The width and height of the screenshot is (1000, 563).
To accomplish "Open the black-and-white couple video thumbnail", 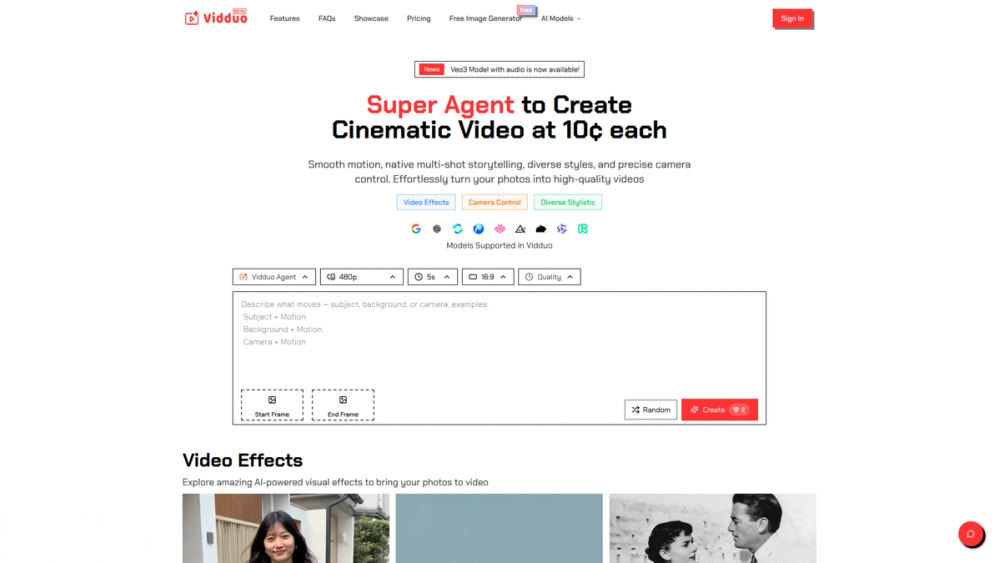I will coord(712,528).
